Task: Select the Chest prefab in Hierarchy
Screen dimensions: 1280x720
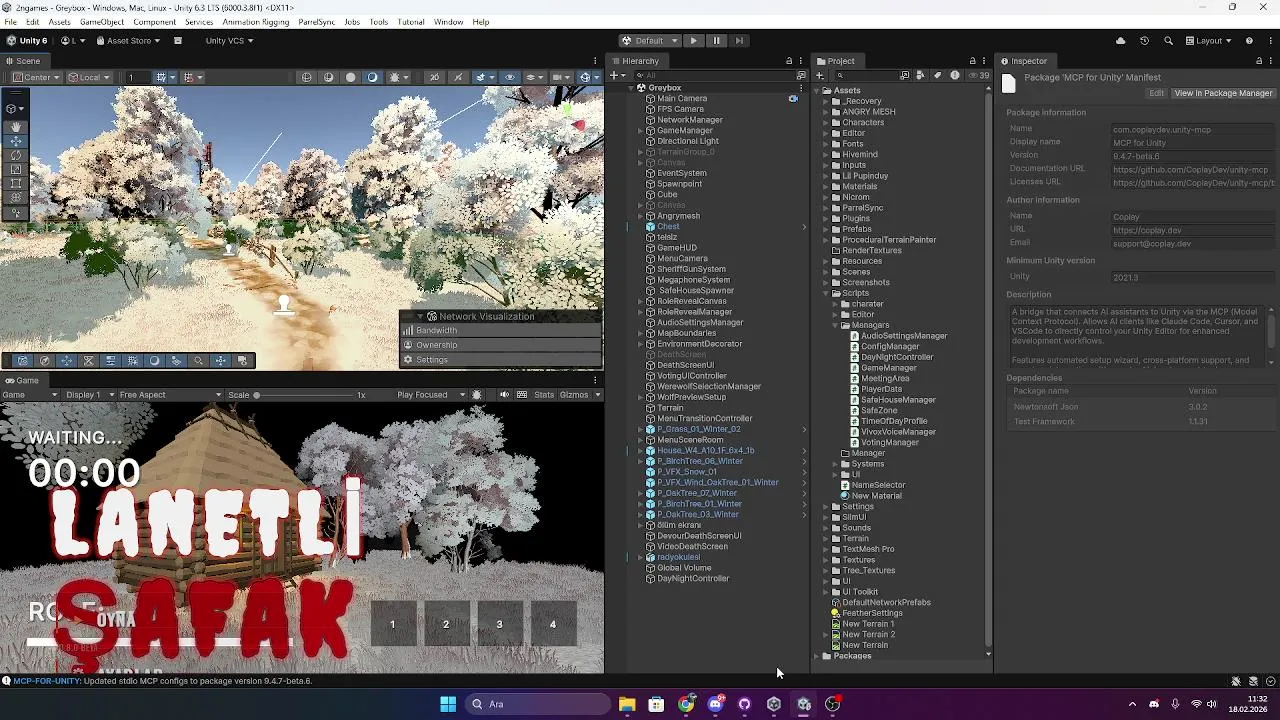Action: tap(668, 227)
